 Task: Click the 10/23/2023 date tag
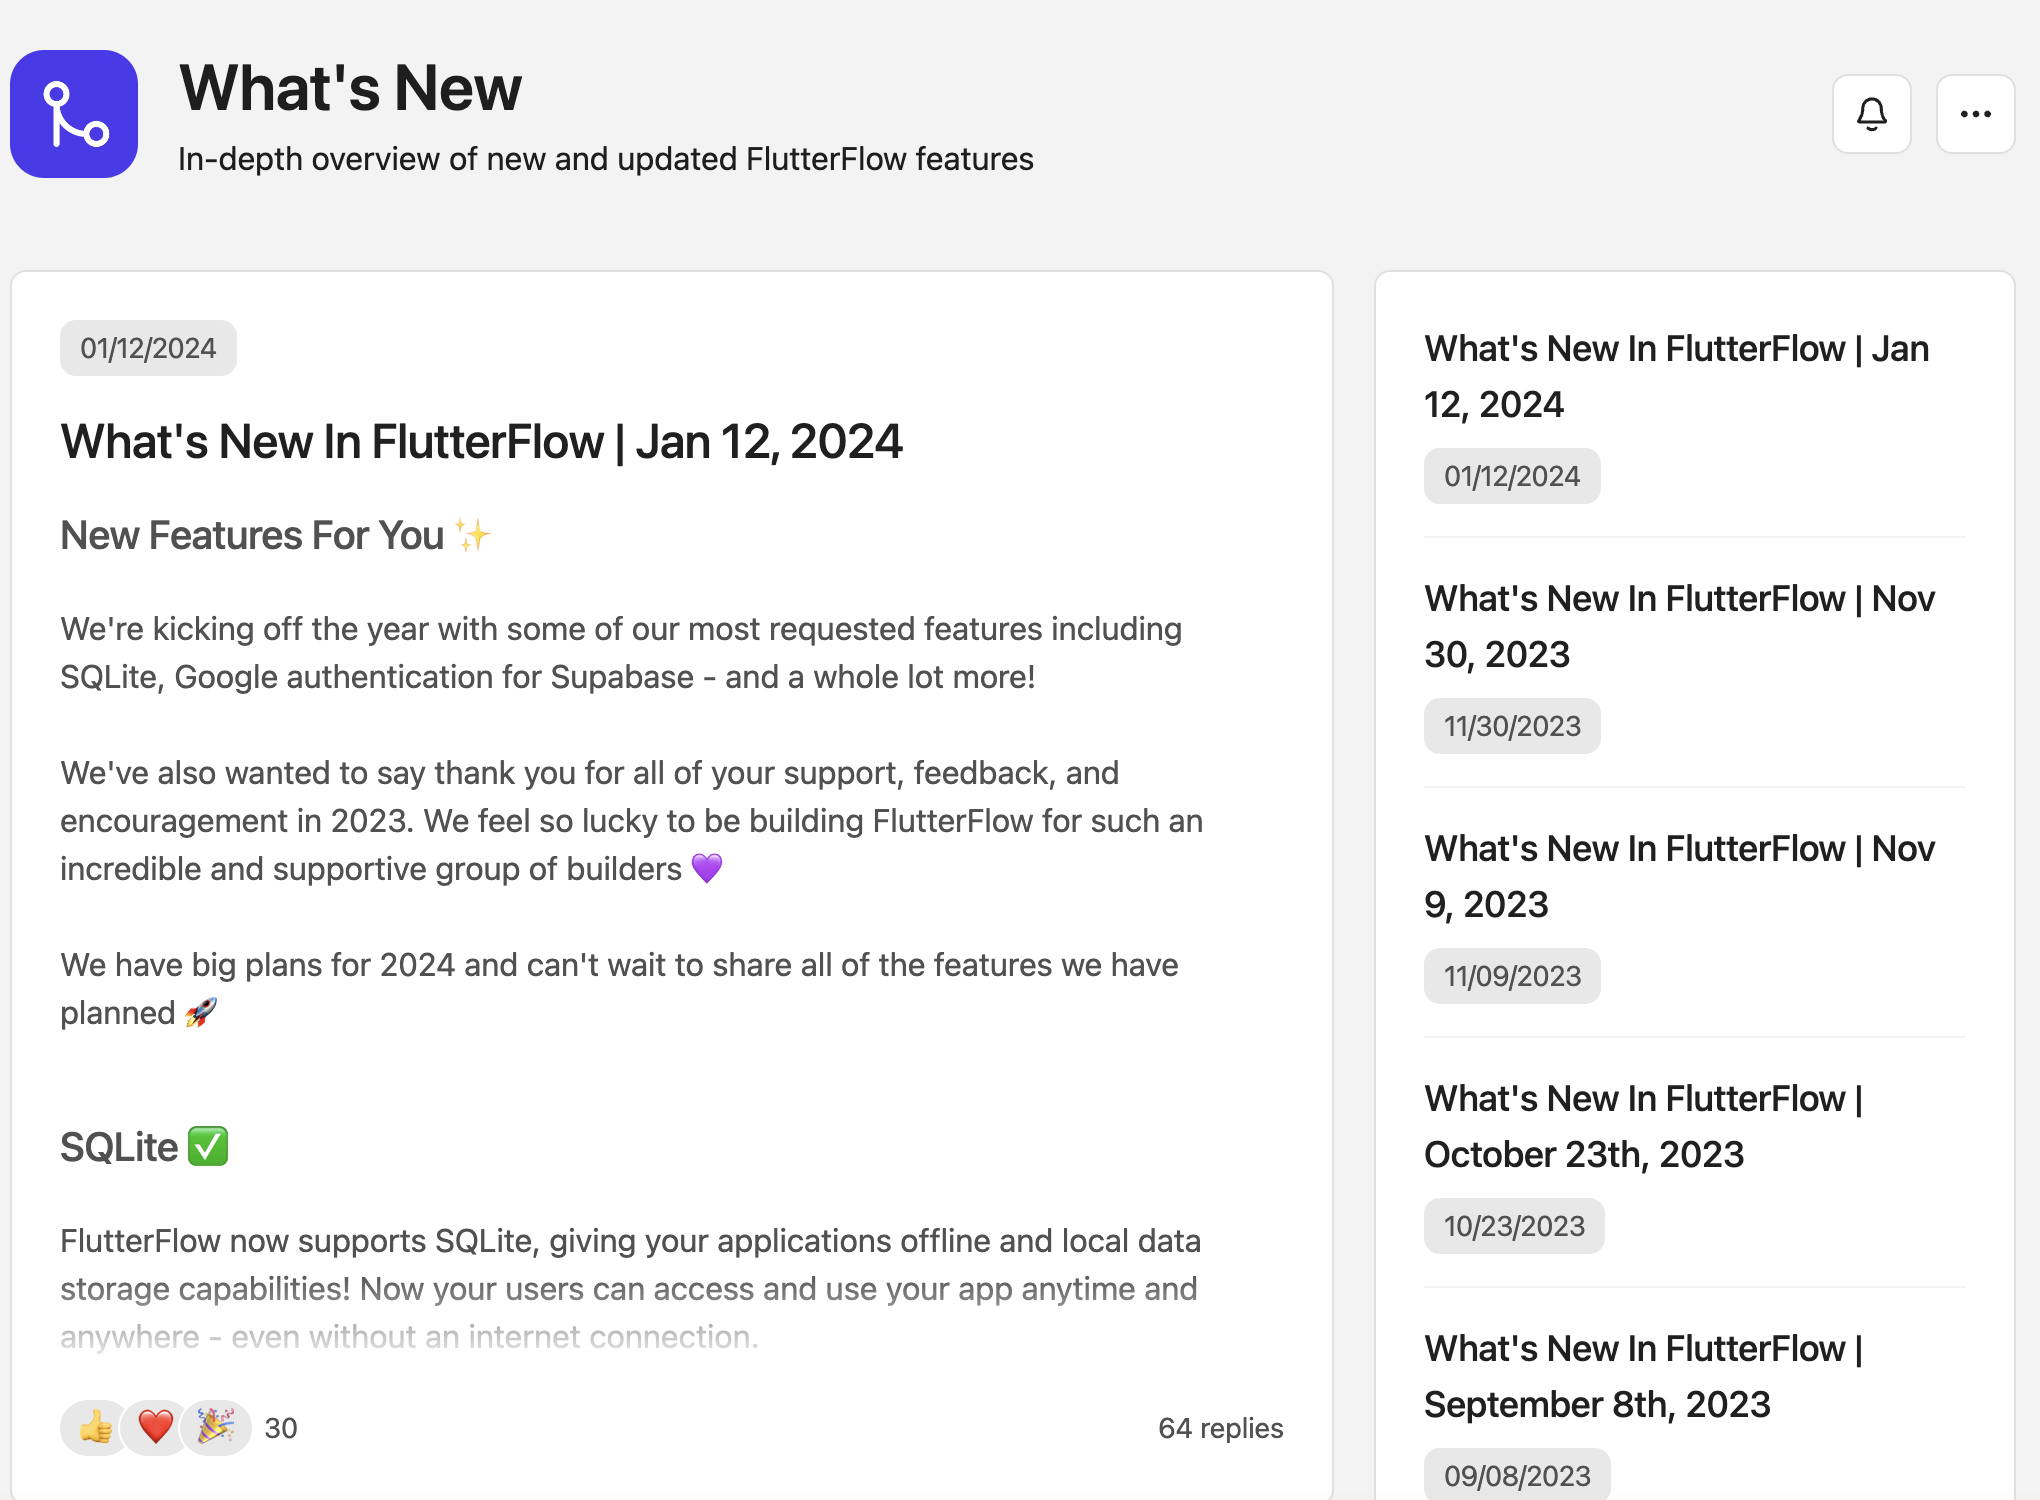pos(1514,1226)
